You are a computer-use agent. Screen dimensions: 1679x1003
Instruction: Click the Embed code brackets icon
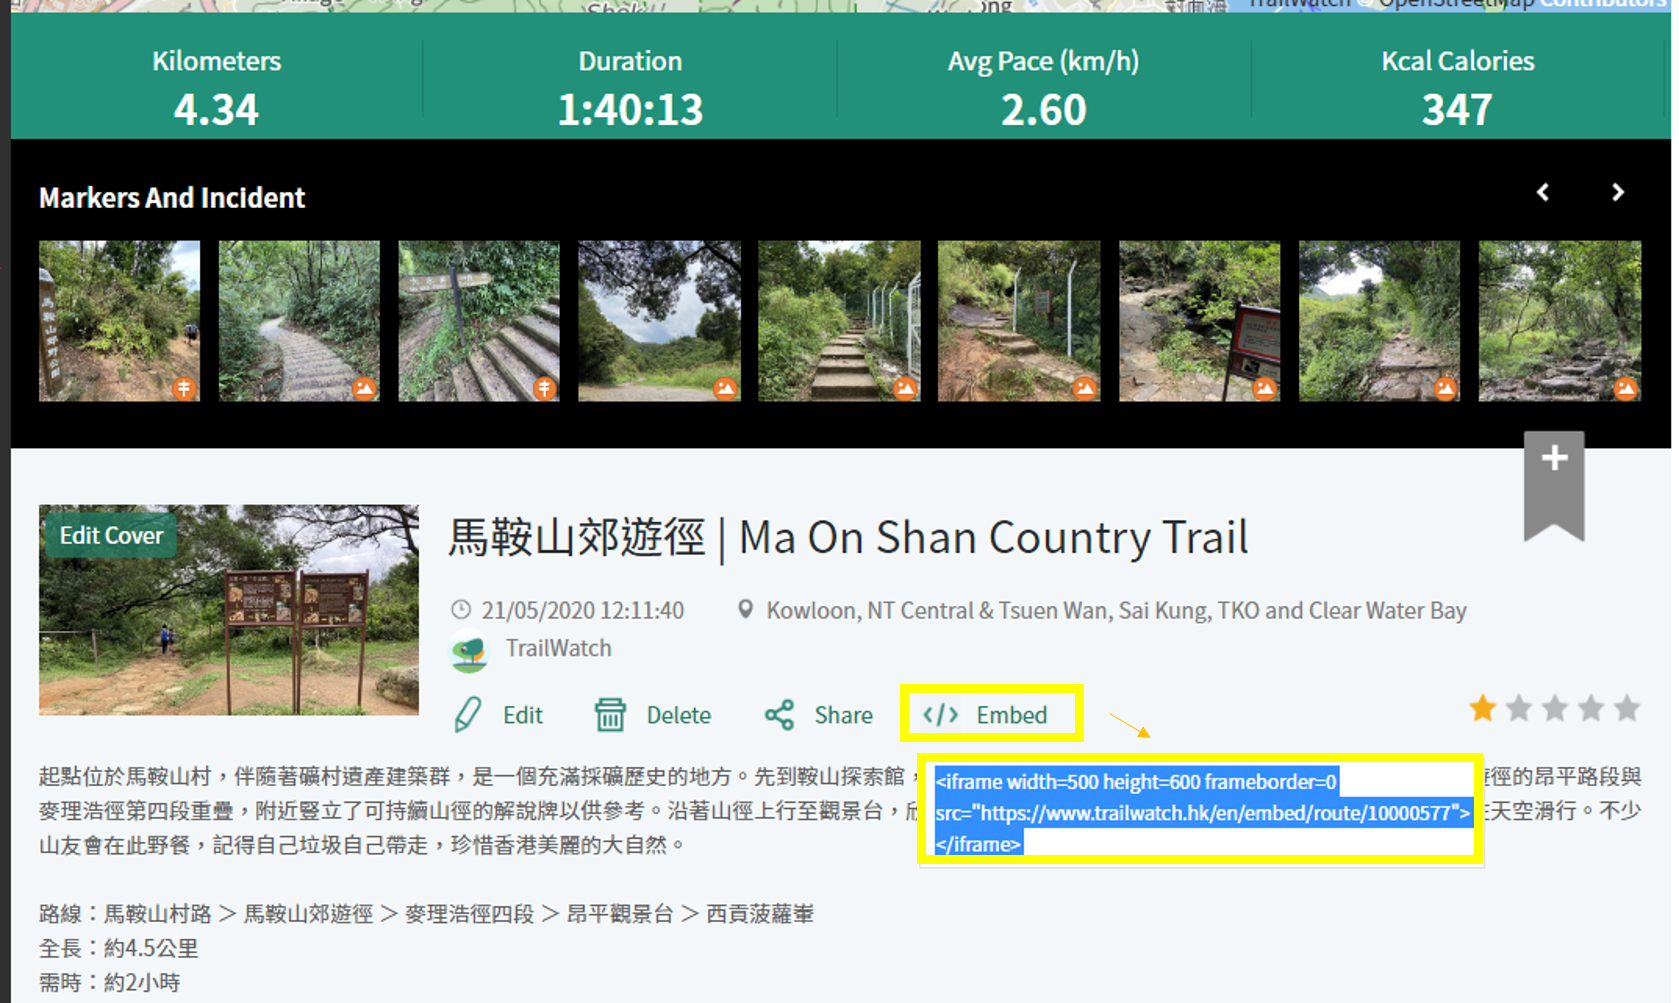click(940, 715)
